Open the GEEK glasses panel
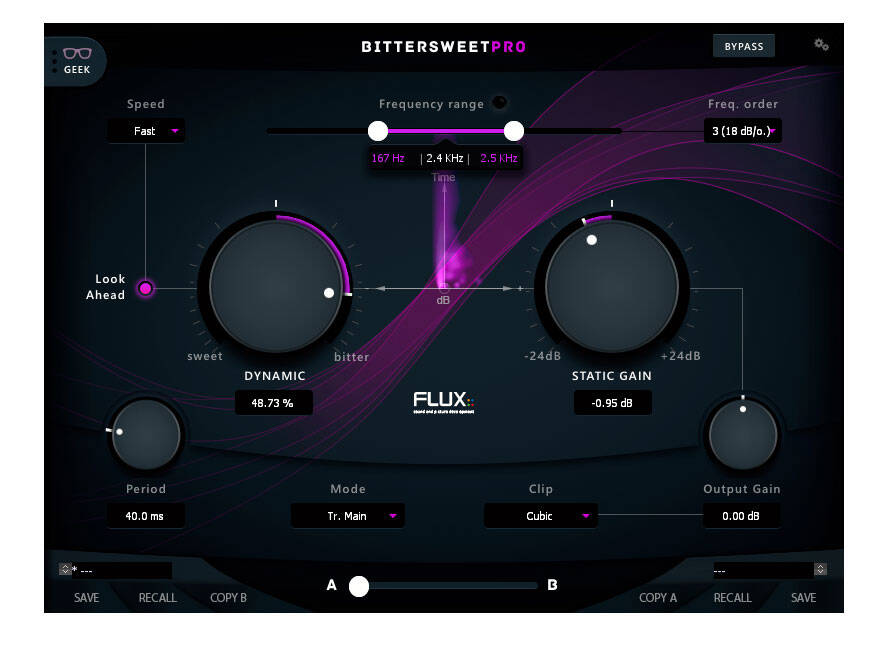 click(x=77, y=61)
